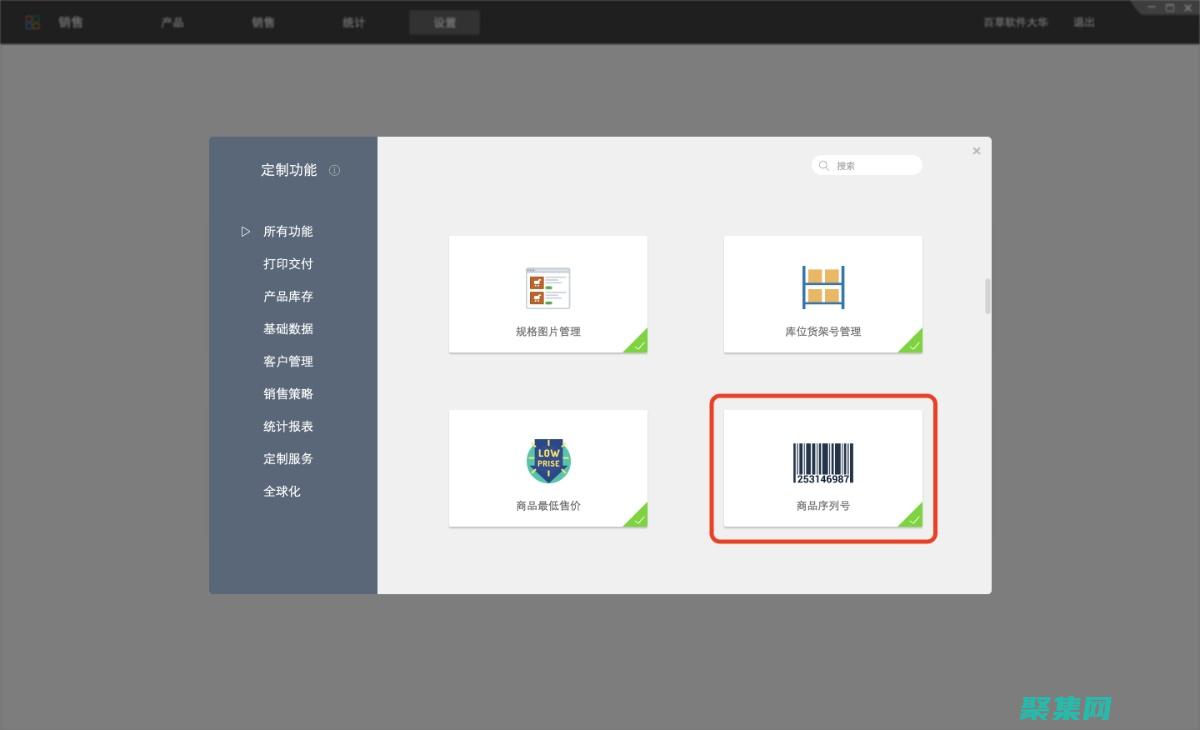Click the app logo in the title bar
The width and height of the screenshot is (1200, 730).
30,21
